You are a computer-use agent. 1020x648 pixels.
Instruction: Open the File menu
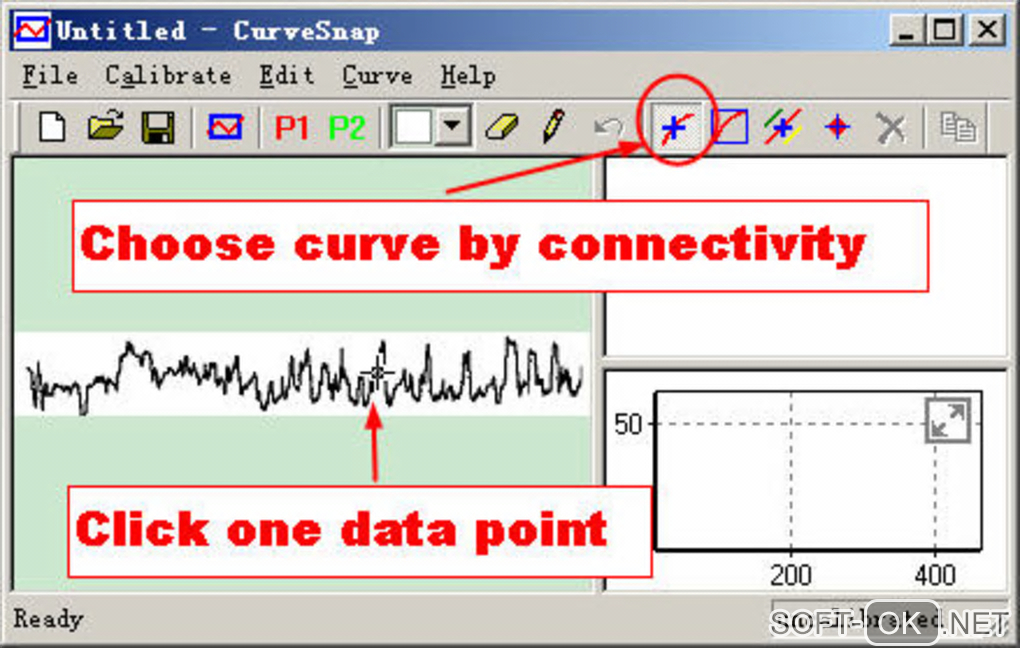[x=50, y=75]
